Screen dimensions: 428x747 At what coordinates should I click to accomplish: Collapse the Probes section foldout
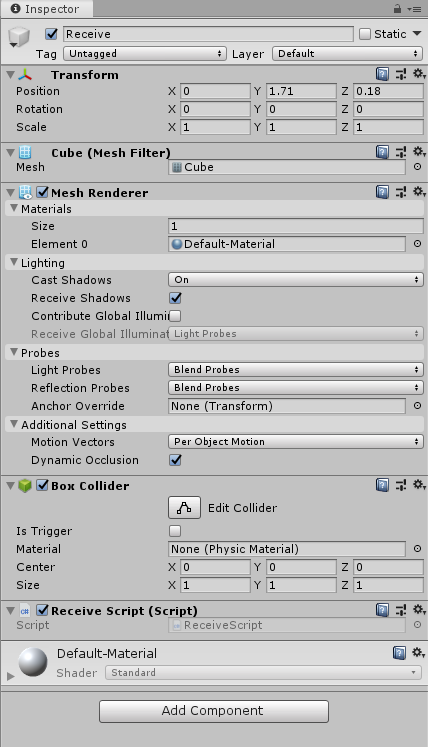14,352
